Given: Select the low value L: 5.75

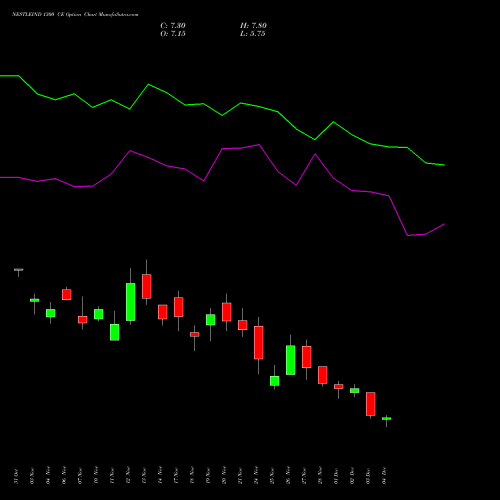Looking at the screenshot, I should (x=253, y=34).
